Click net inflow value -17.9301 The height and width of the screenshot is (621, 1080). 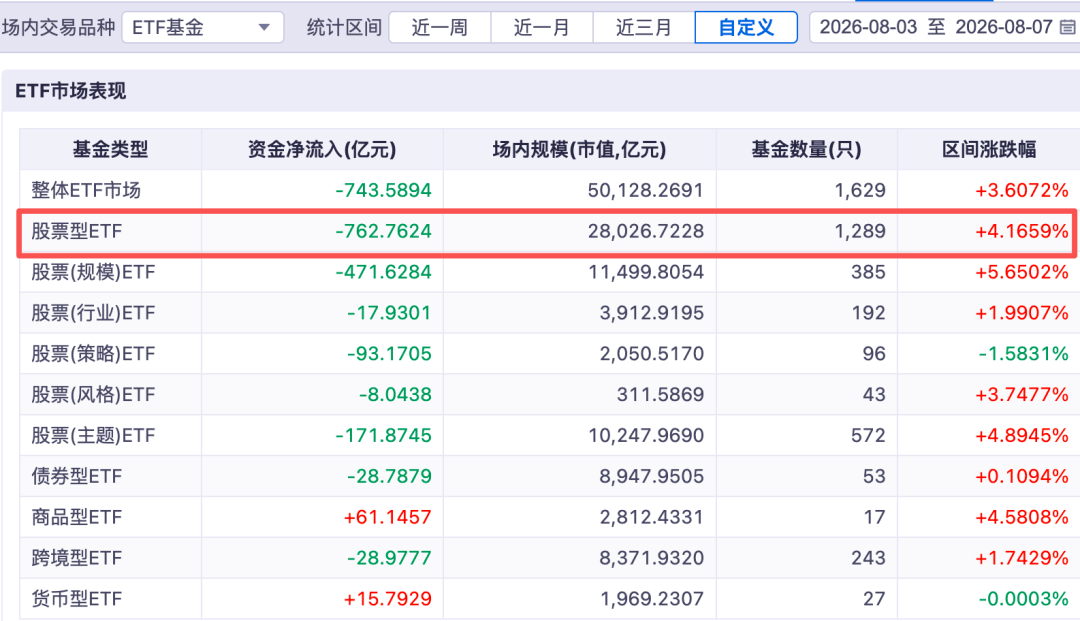click(x=389, y=313)
